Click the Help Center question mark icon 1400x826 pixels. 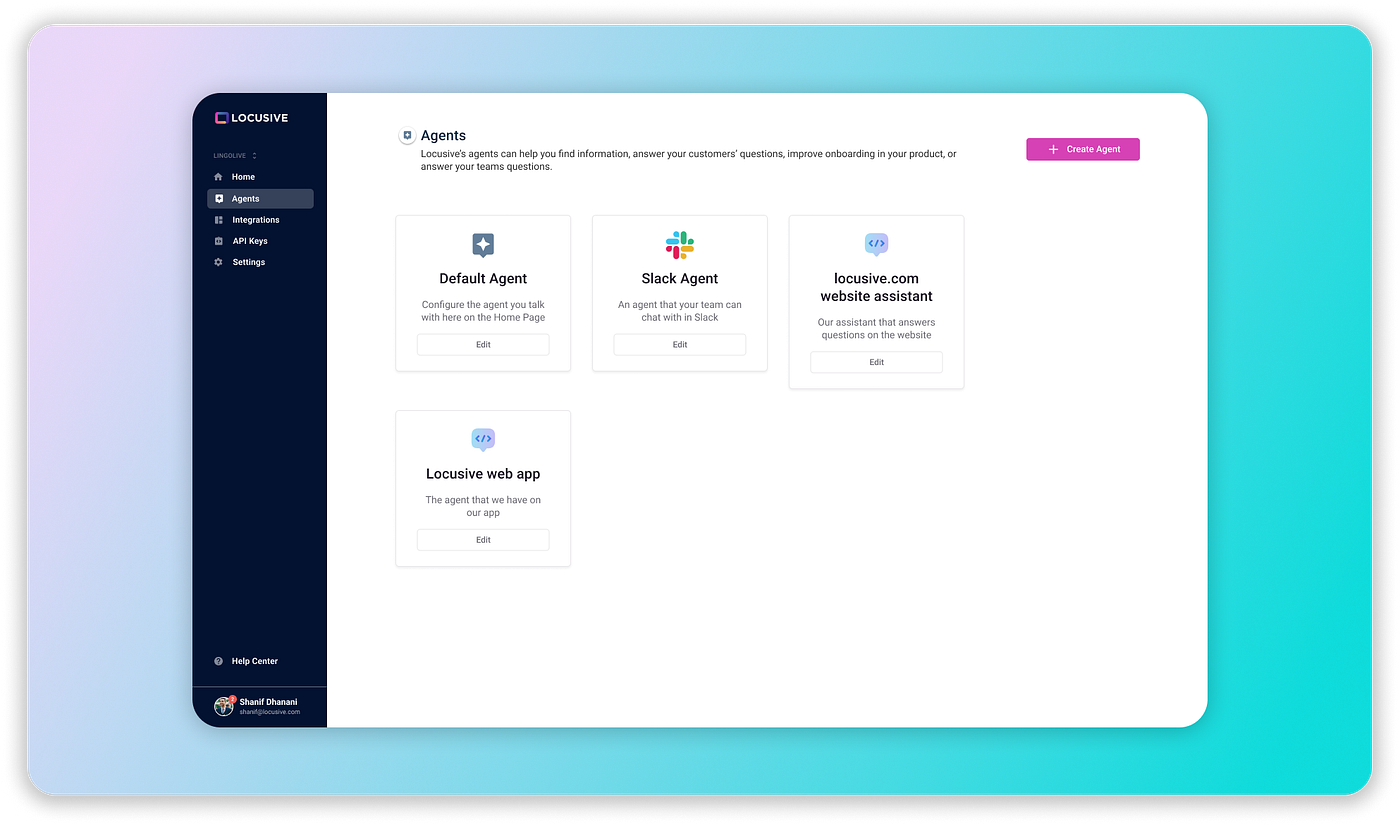[219, 661]
